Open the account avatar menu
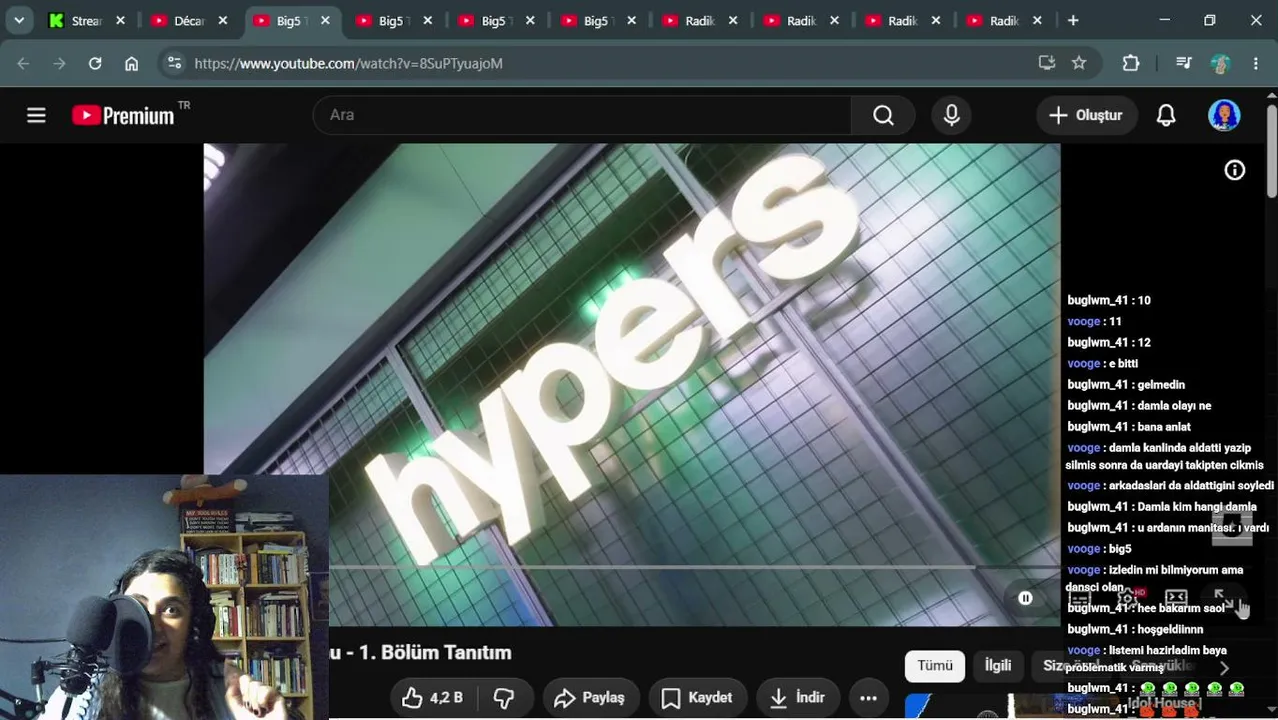Image resolution: width=1278 pixels, height=720 pixels. click(1224, 115)
